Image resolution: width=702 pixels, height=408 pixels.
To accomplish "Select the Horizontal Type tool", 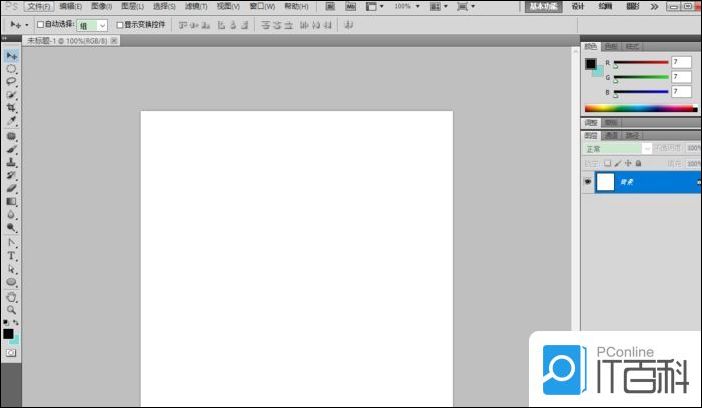I will (12, 256).
